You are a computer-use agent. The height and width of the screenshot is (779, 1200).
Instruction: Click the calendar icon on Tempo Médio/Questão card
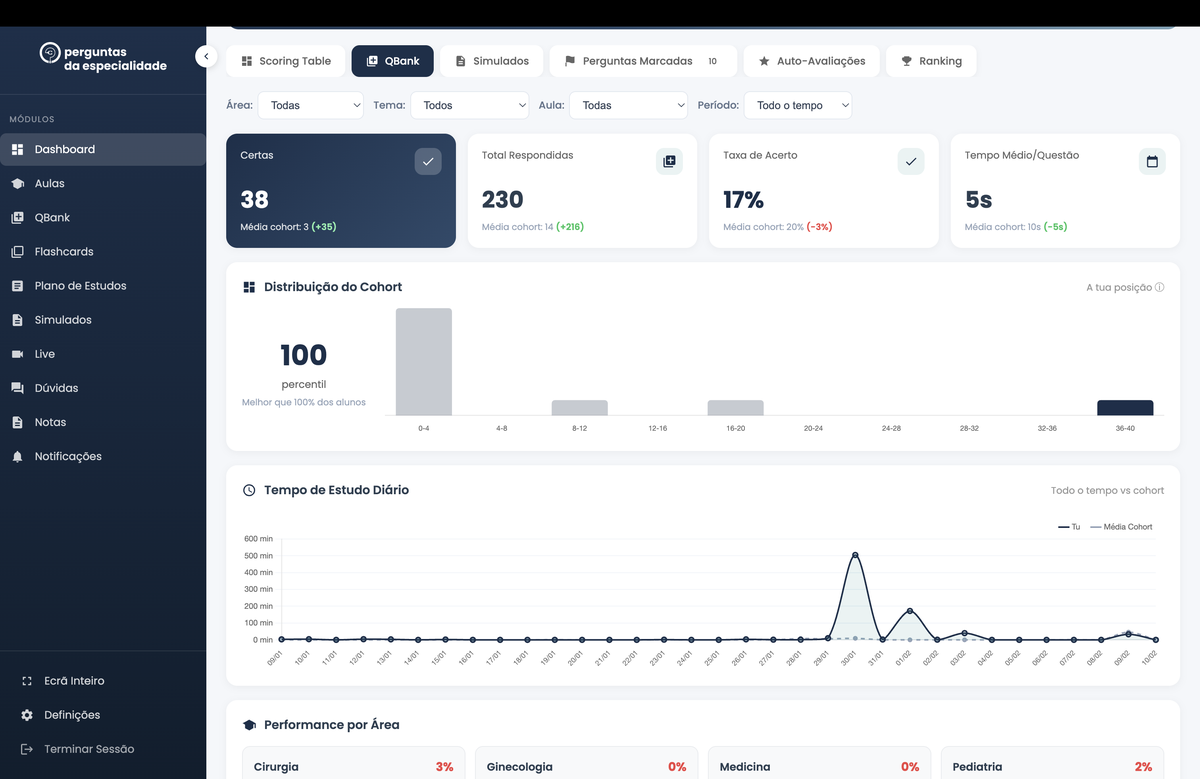point(1151,160)
